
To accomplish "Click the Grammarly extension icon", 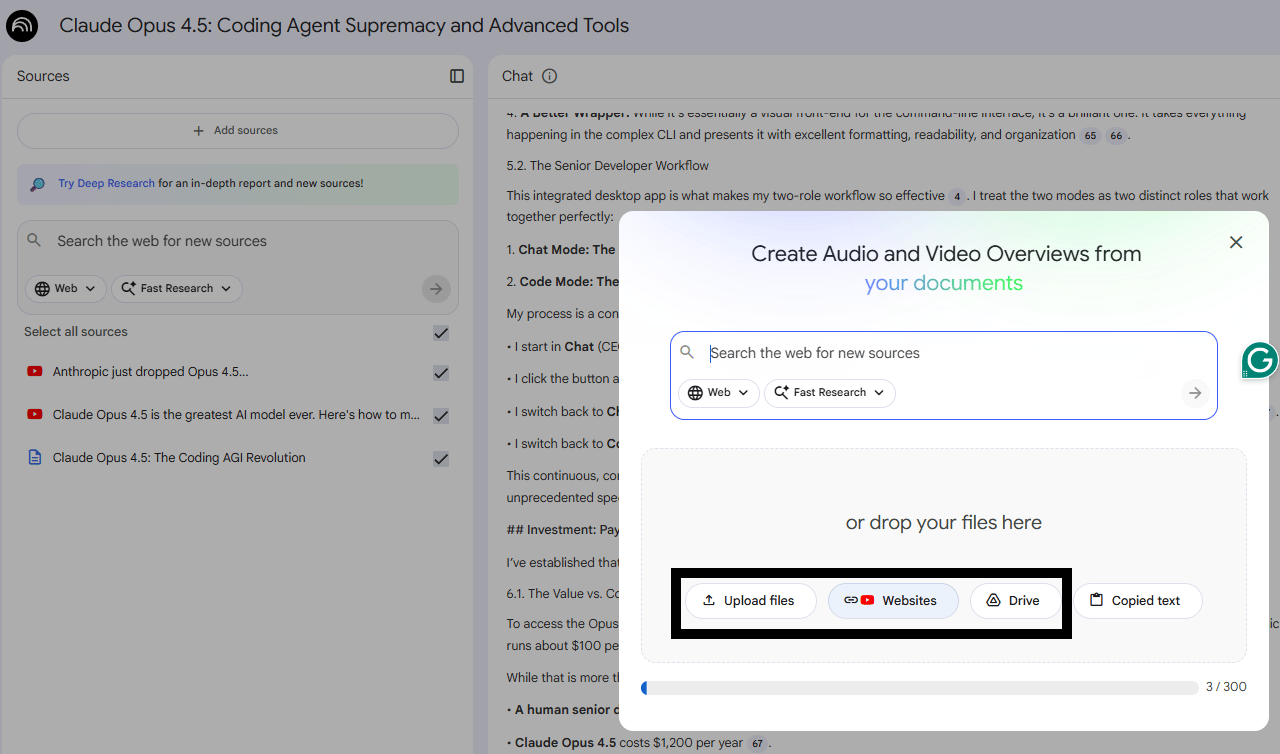I will pos(1259,360).
